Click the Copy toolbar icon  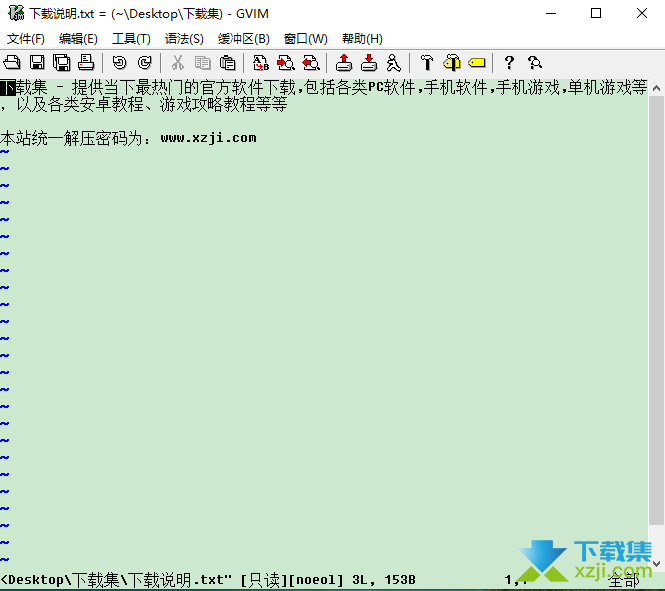(203, 63)
